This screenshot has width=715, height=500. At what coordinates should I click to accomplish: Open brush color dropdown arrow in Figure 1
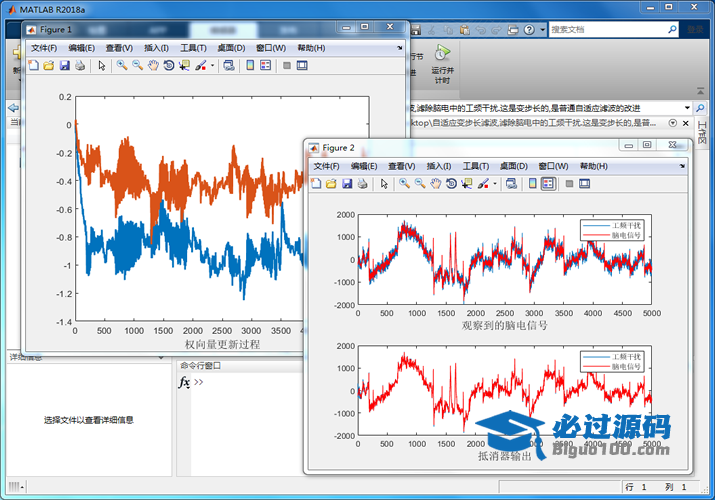pos(212,66)
